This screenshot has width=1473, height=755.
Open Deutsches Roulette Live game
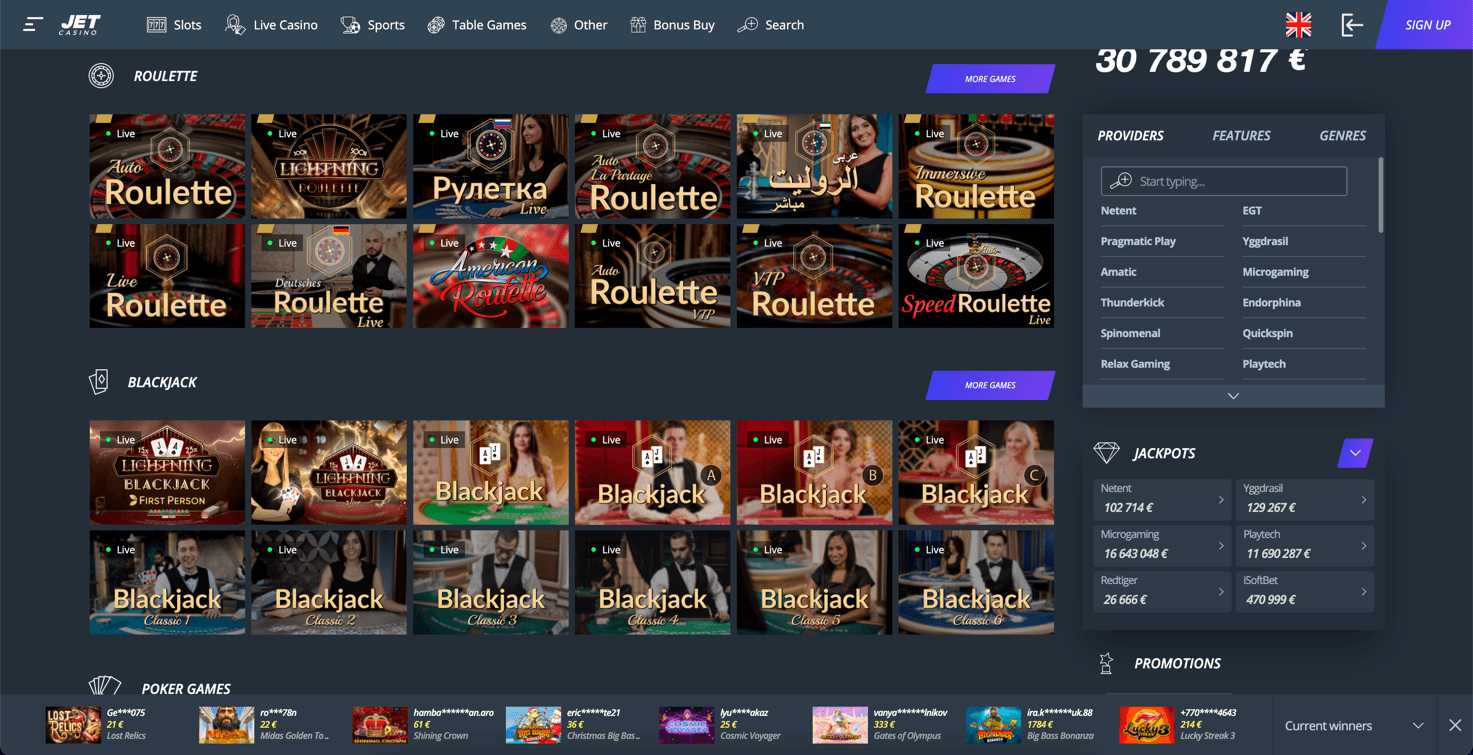coord(329,276)
